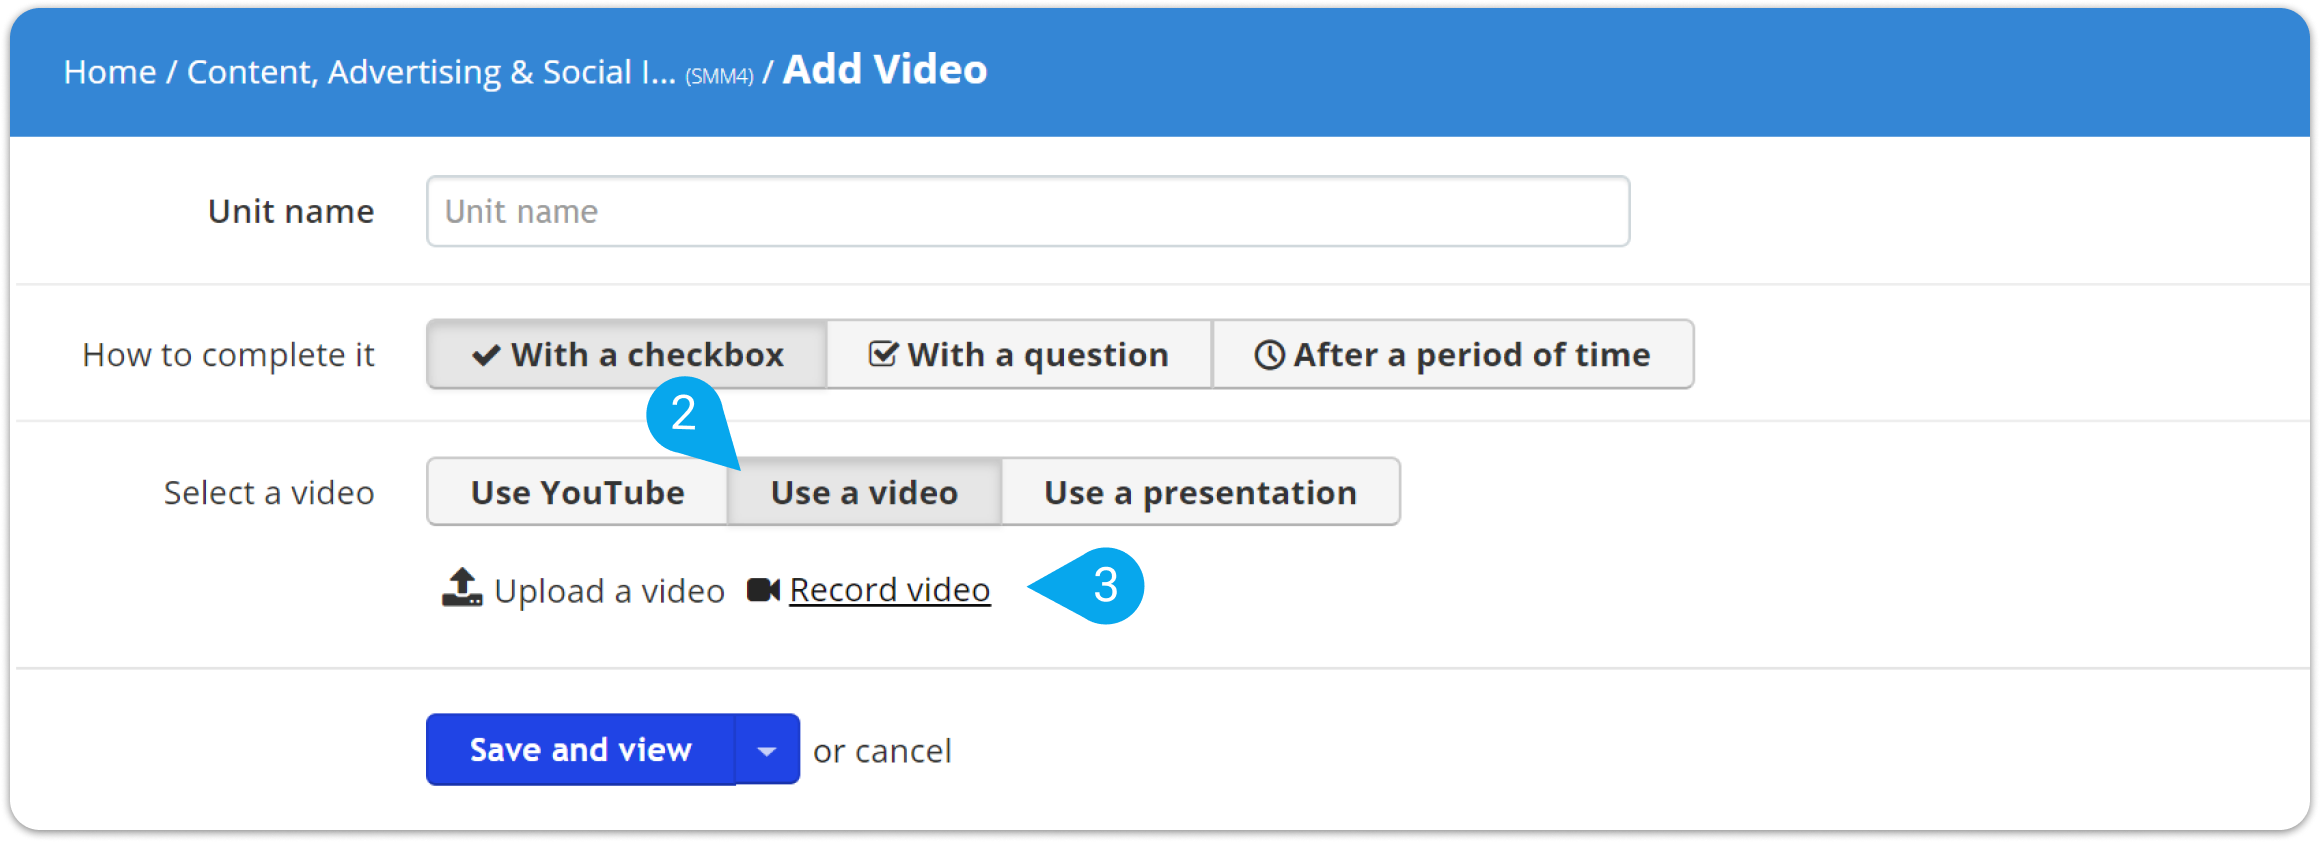Click the checkmark icon on With a checkbox
Viewport: 2320px width, 842px height.
tap(487, 355)
